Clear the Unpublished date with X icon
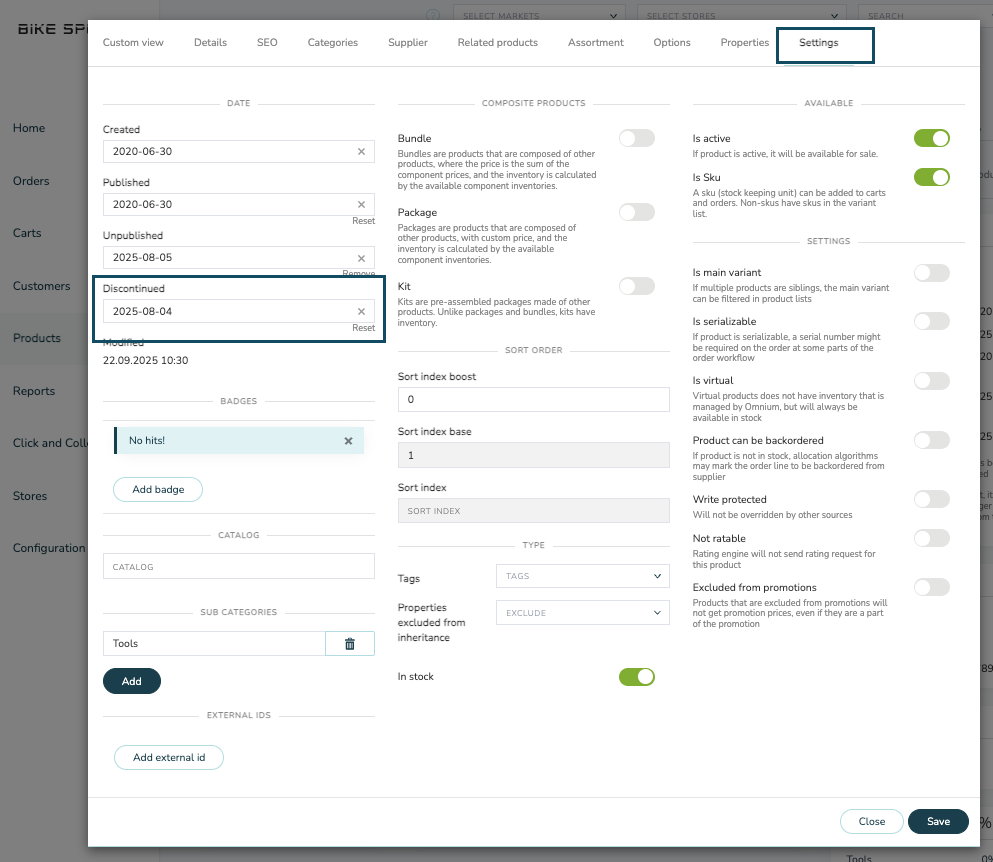The width and height of the screenshot is (993, 862). click(361, 257)
